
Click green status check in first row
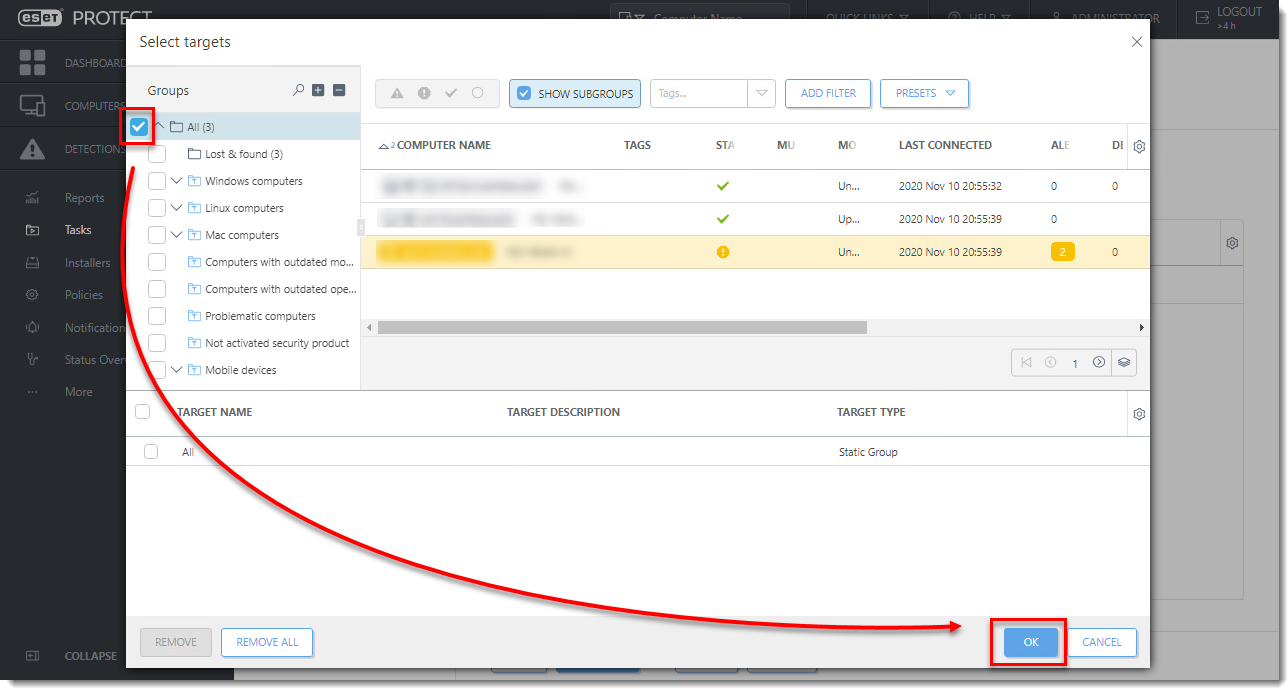coord(723,186)
